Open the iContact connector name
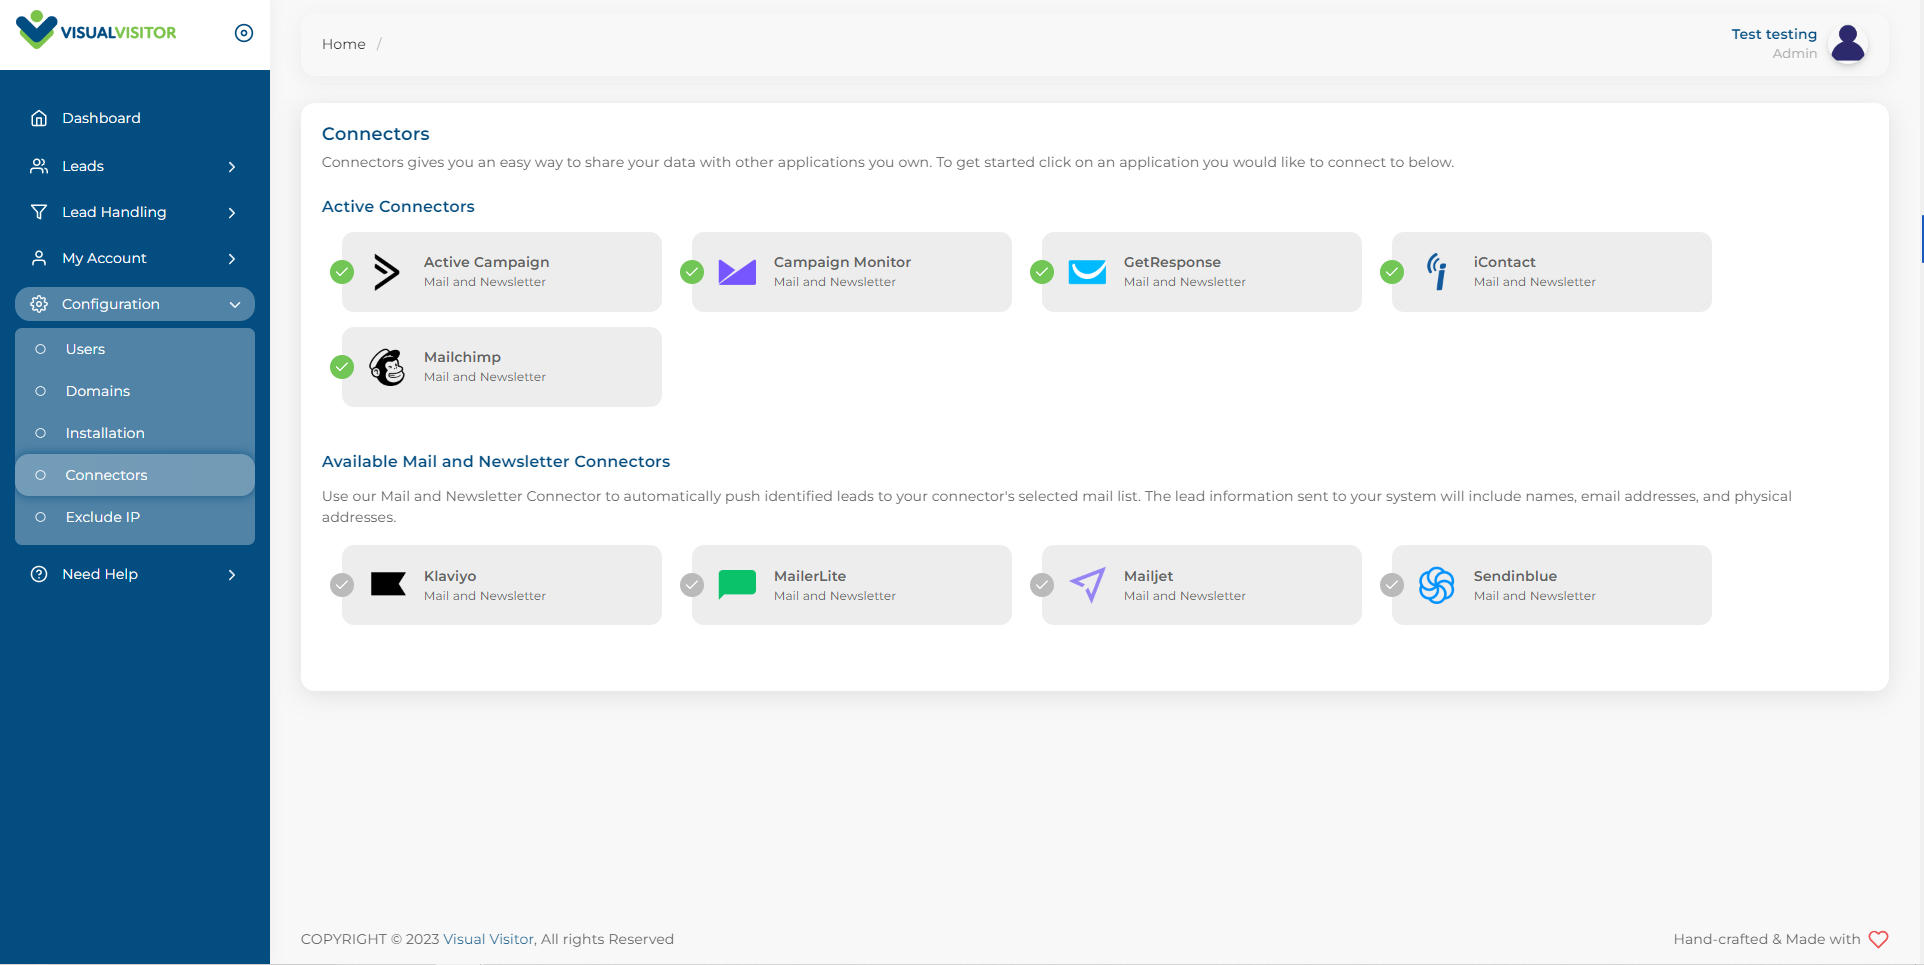This screenshot has width=1924, height=965. pyautogui.click(x=1504, y=262)
